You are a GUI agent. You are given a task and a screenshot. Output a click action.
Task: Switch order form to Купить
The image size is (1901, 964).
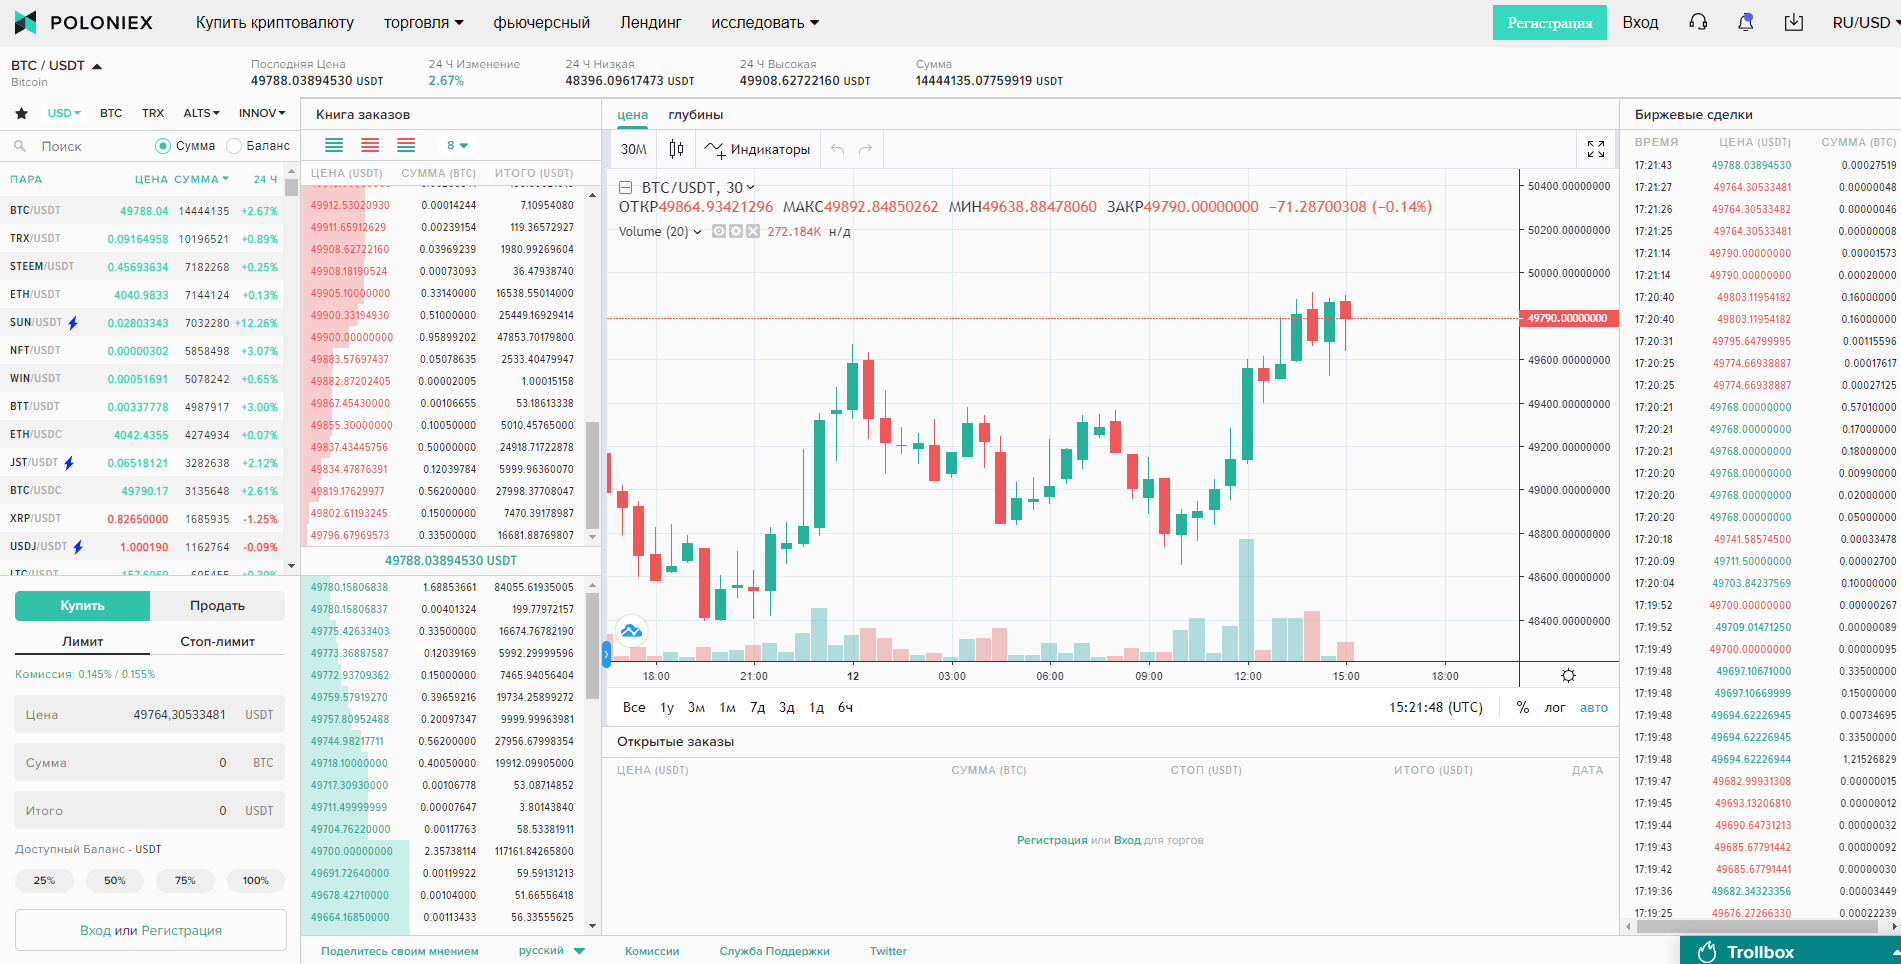[82, 606]
